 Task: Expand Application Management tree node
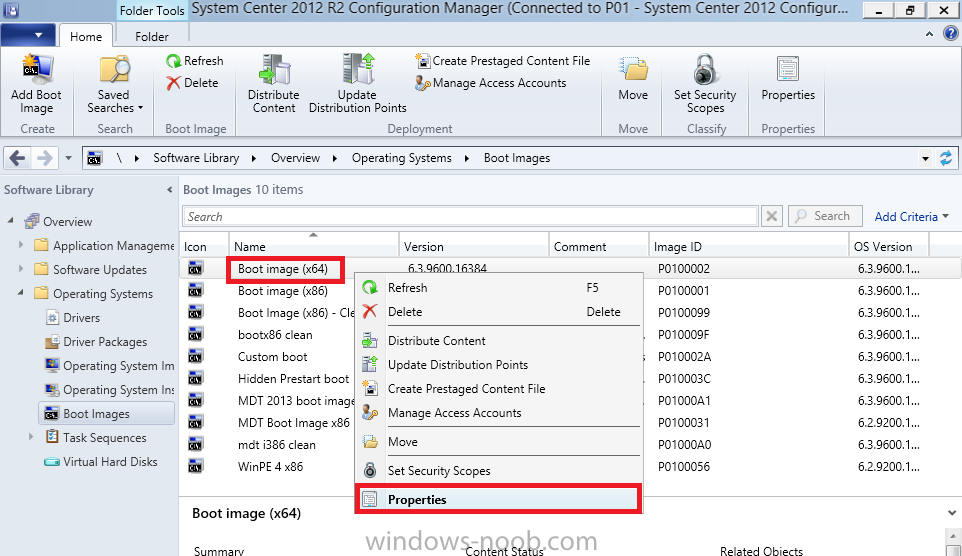coord(21,245)
